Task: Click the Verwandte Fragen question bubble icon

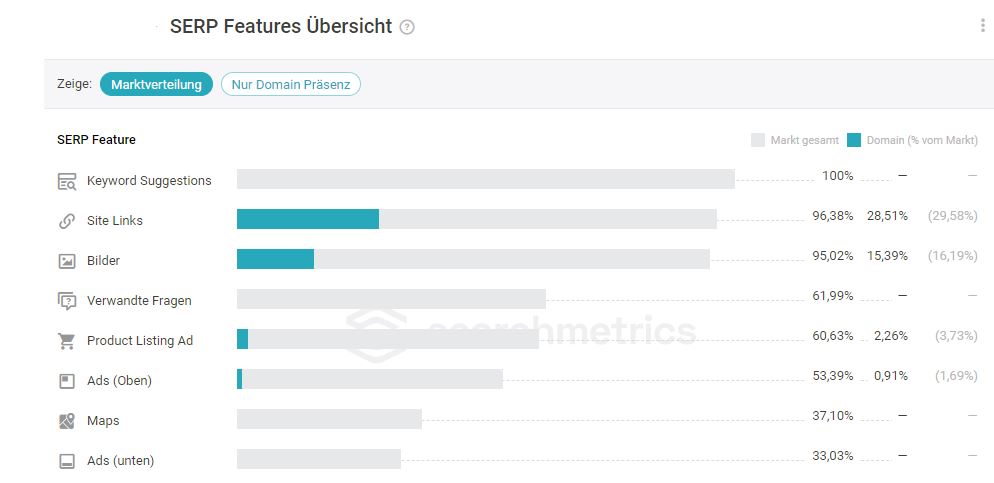Action: coord(67,301)
